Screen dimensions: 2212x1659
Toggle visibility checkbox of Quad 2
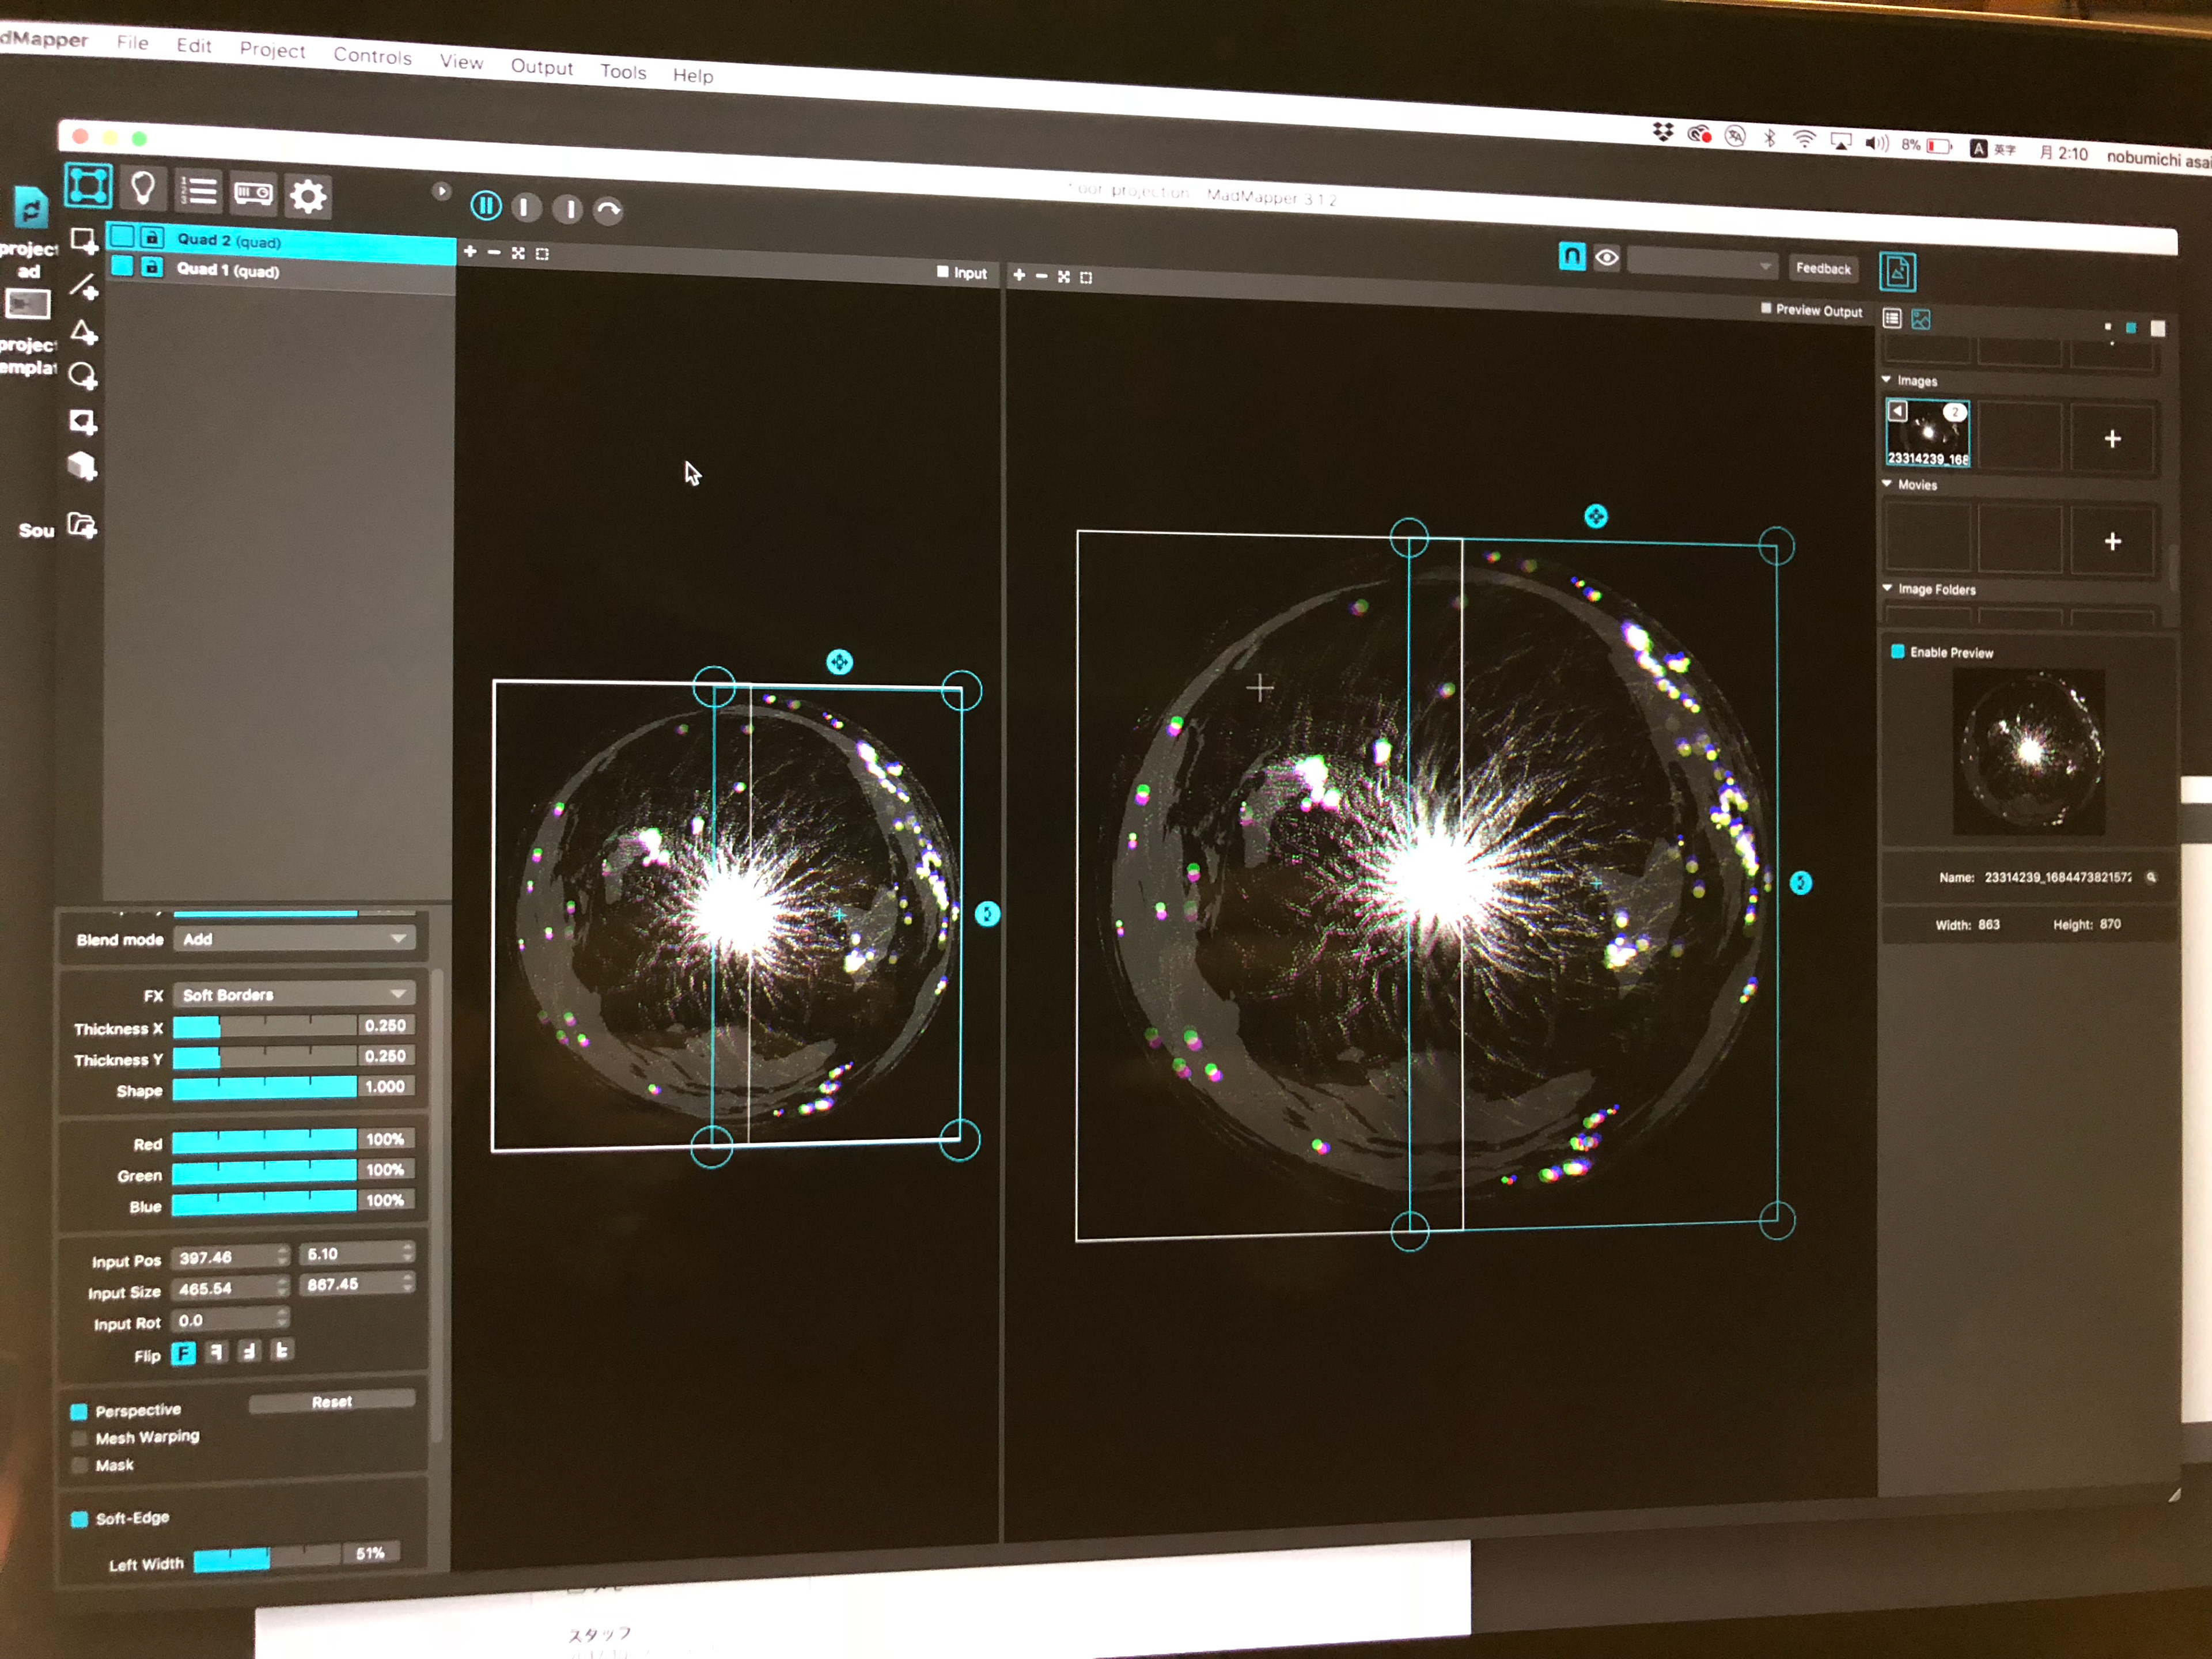[122, 237]
